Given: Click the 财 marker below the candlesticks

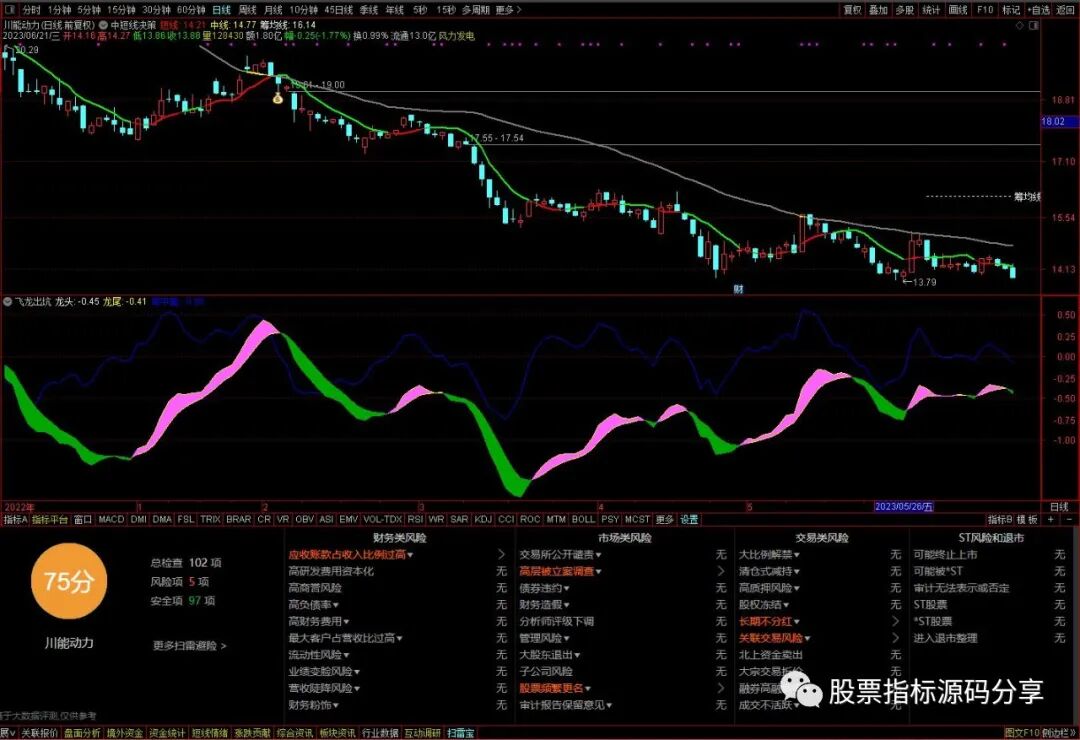Looking at the screenshot, I should point(738,289).
